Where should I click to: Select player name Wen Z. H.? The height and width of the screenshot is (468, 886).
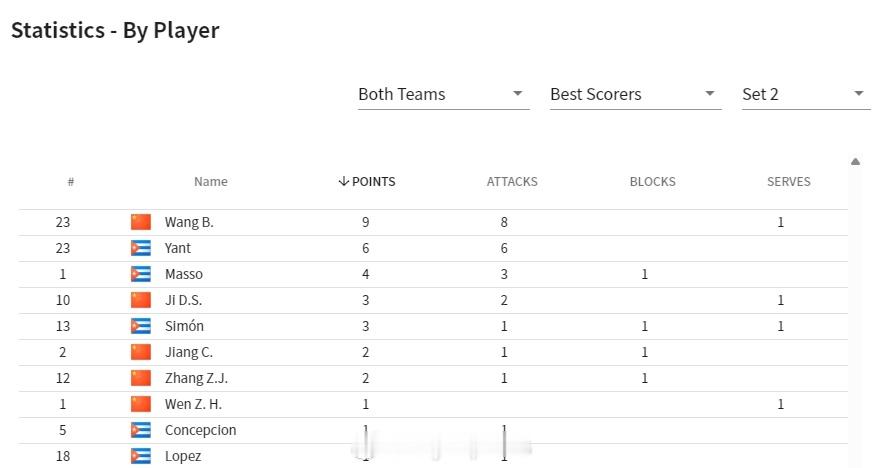point(193,404)
